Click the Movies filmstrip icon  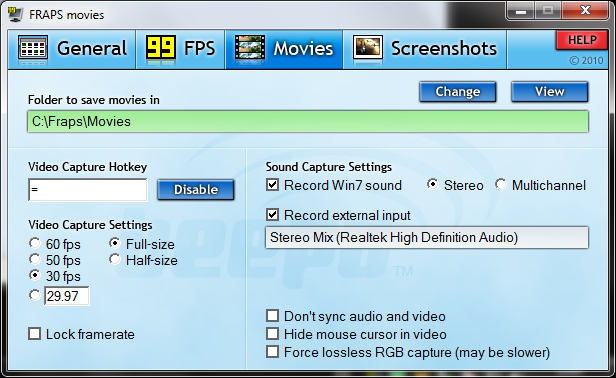250,48
